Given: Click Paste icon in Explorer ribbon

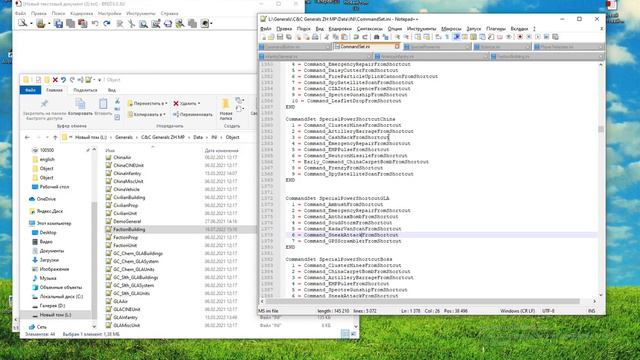Looking at the screenshot, I should [103, 103].
